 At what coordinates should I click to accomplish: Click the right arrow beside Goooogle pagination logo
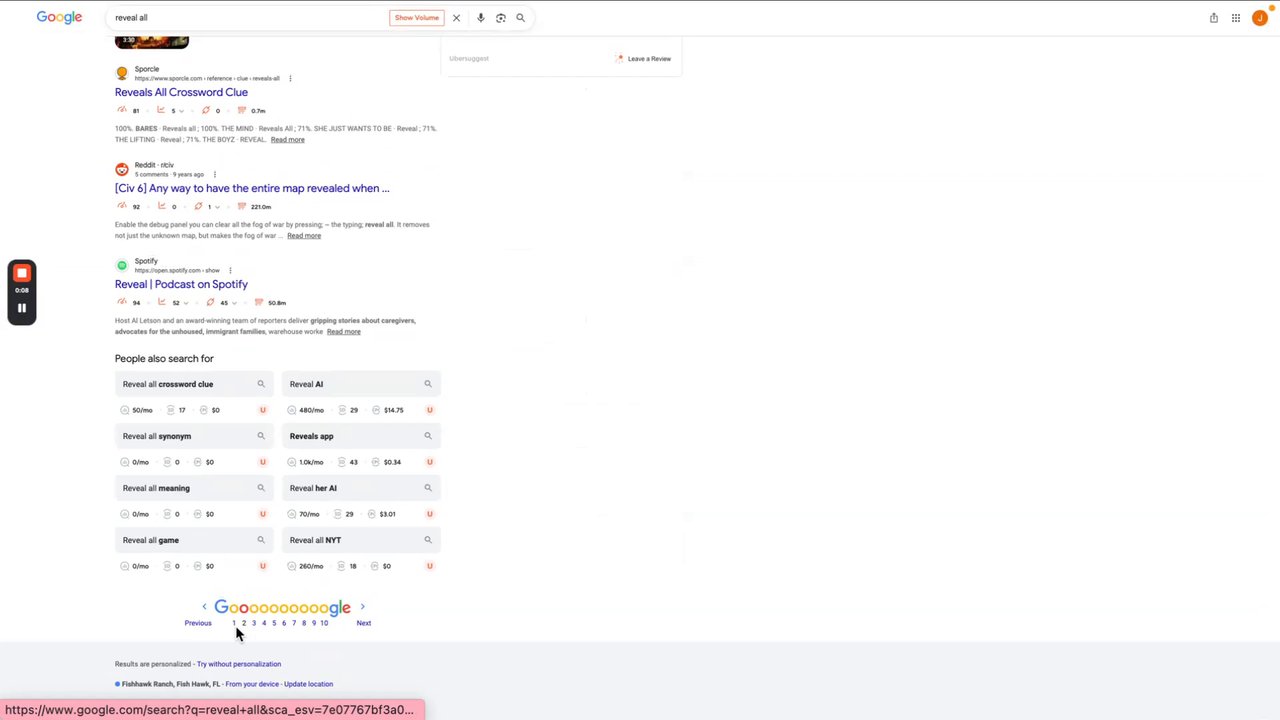coord(362,607)
